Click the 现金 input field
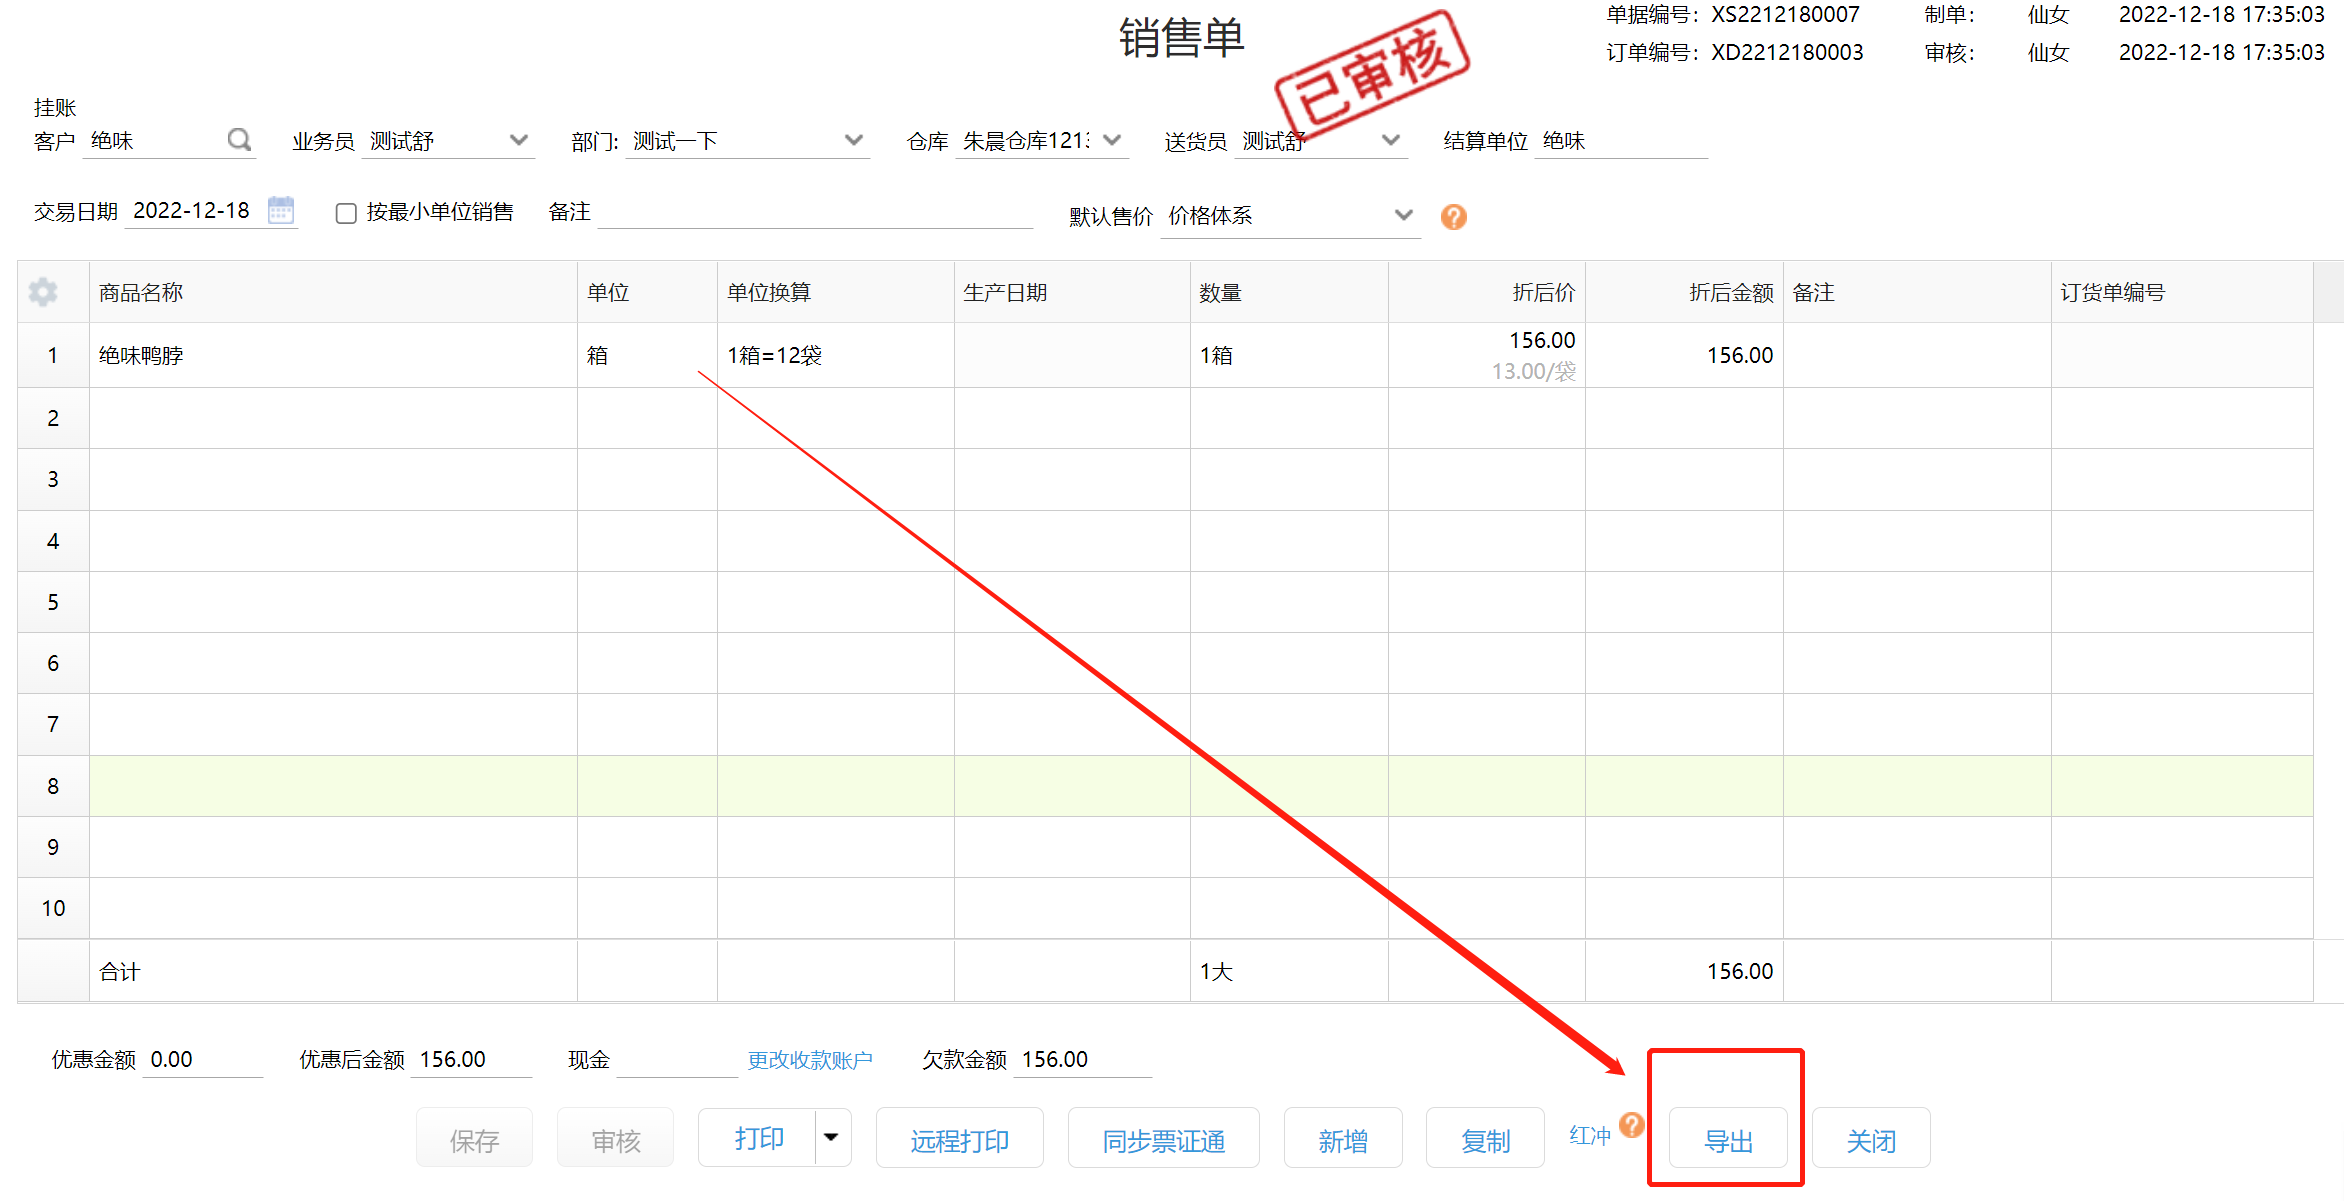This screenshot has height=1201, width=2344. point(677,1059)
